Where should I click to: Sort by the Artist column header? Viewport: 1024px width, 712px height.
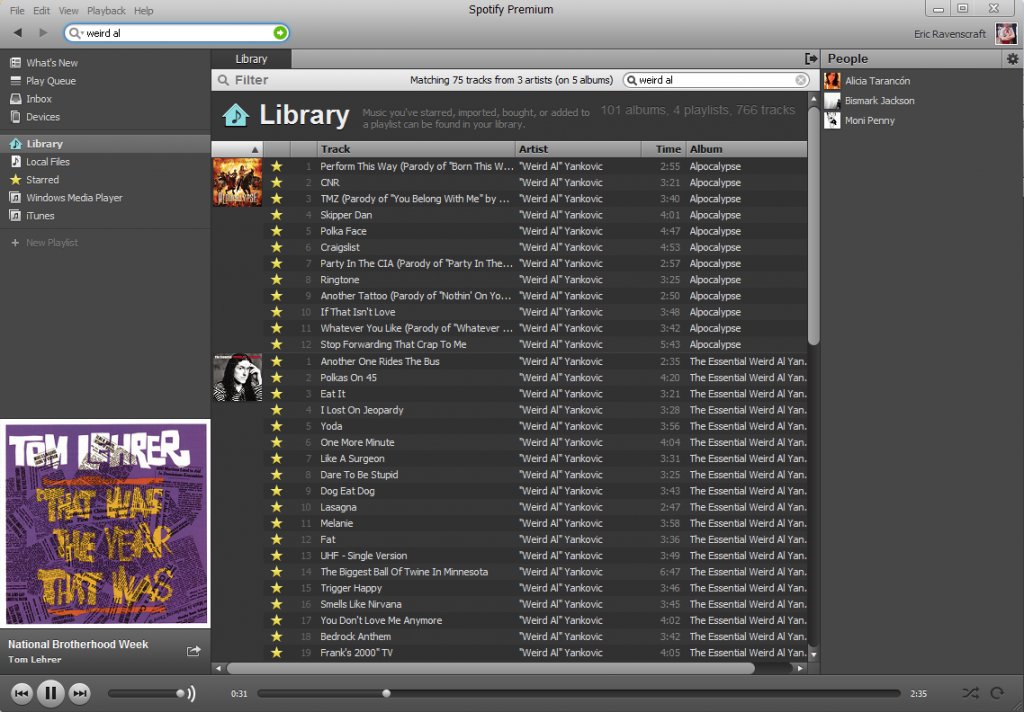pyautogui.click(x=578, y=149)
